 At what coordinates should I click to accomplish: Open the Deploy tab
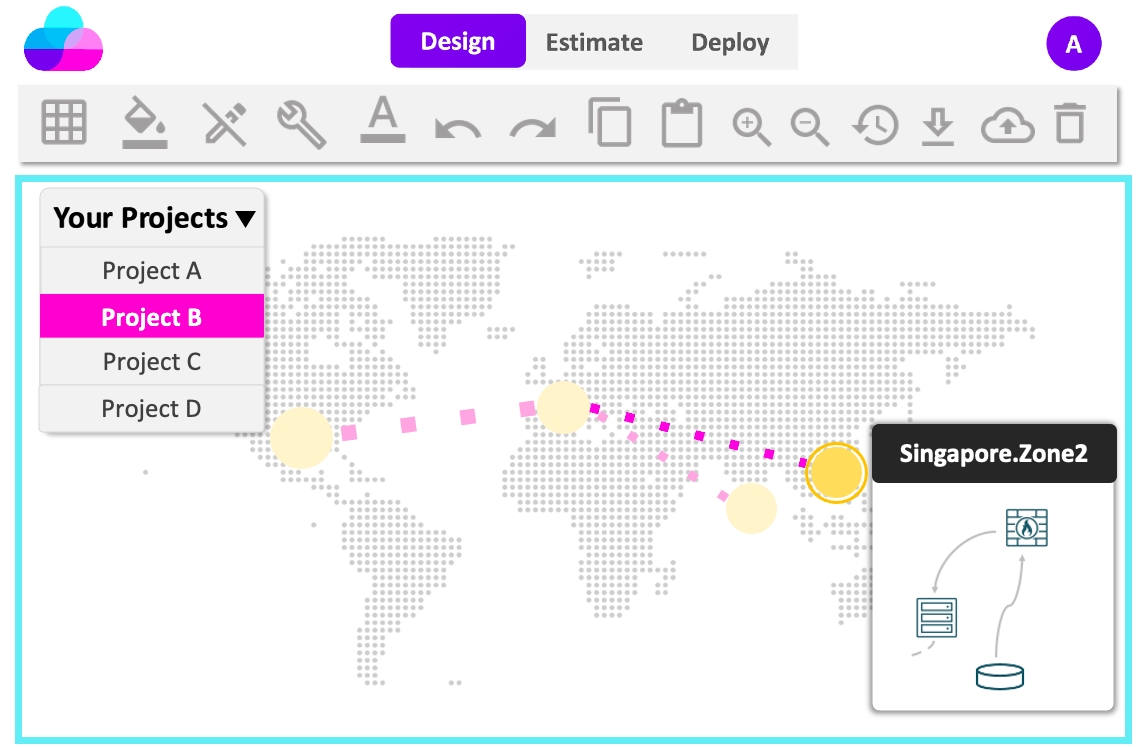(729, 42)
